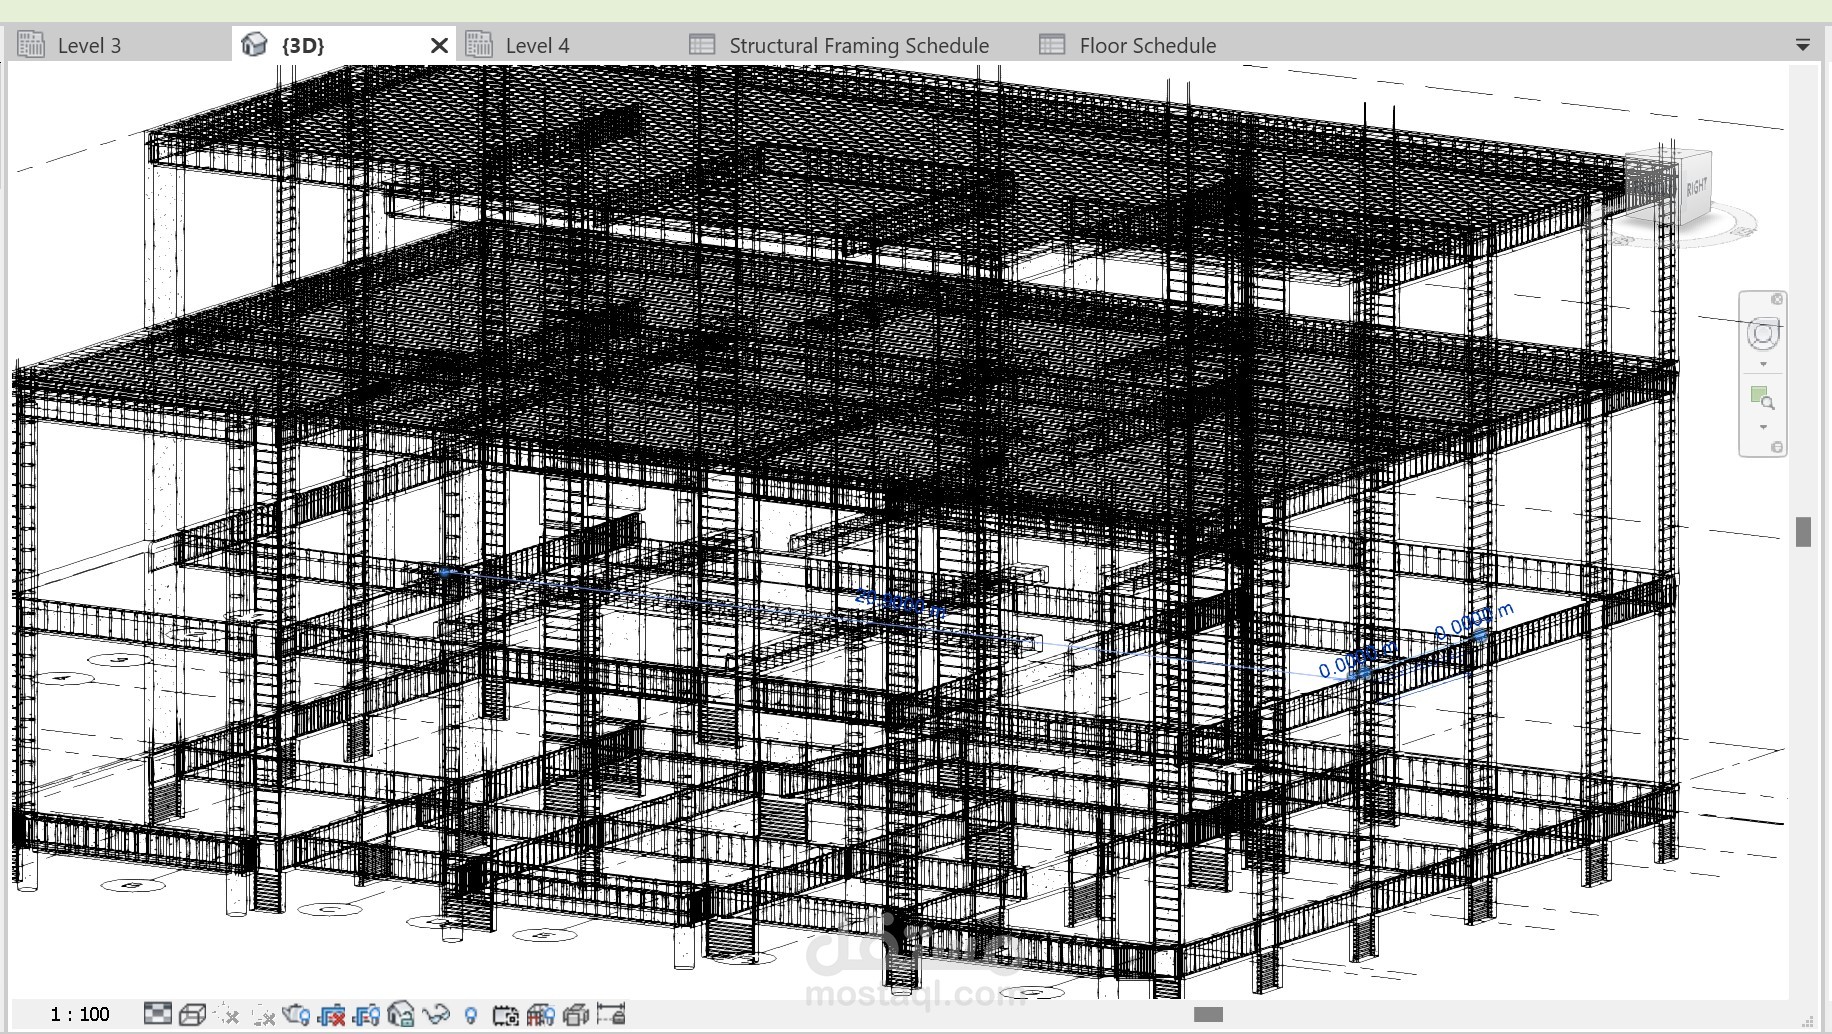Toggle Highlight Displacement Sets icon

click(575, 1014)
